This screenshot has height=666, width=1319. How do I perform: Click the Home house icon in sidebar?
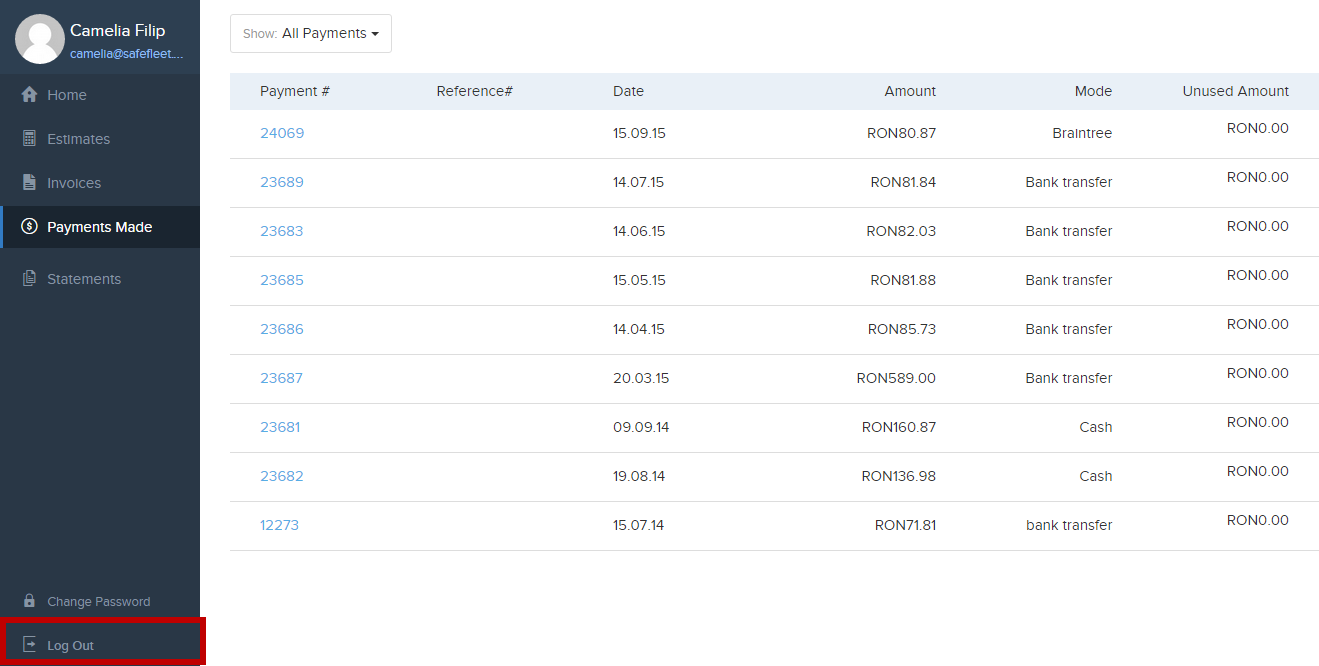29,95
